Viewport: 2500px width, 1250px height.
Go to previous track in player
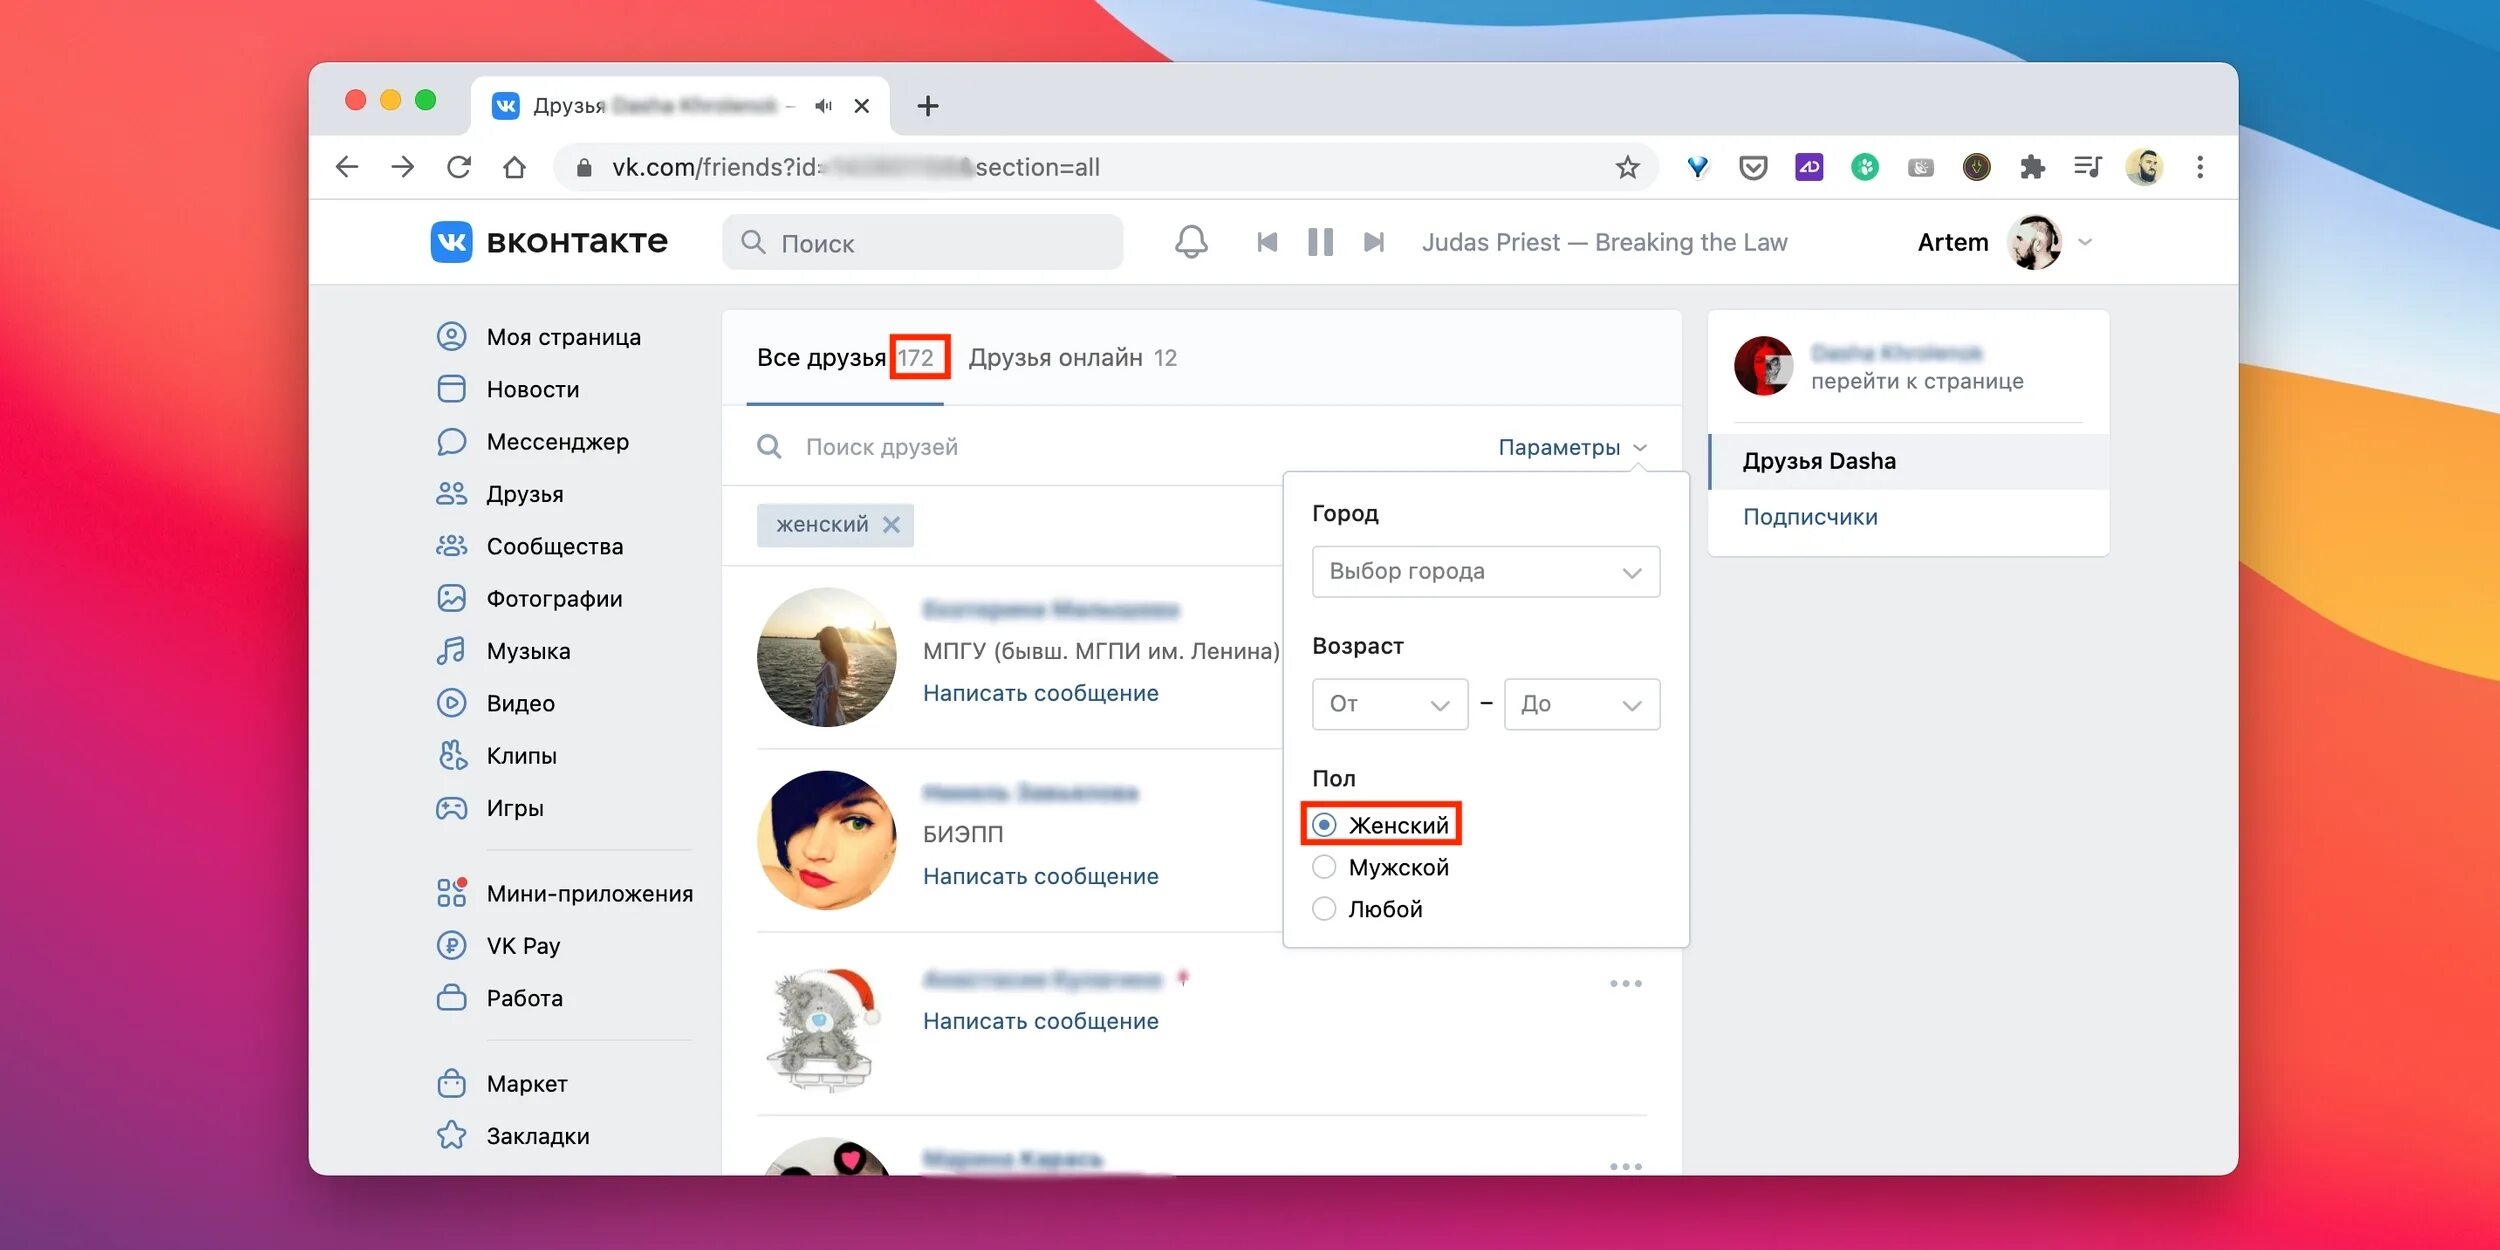pos(1266,242)
